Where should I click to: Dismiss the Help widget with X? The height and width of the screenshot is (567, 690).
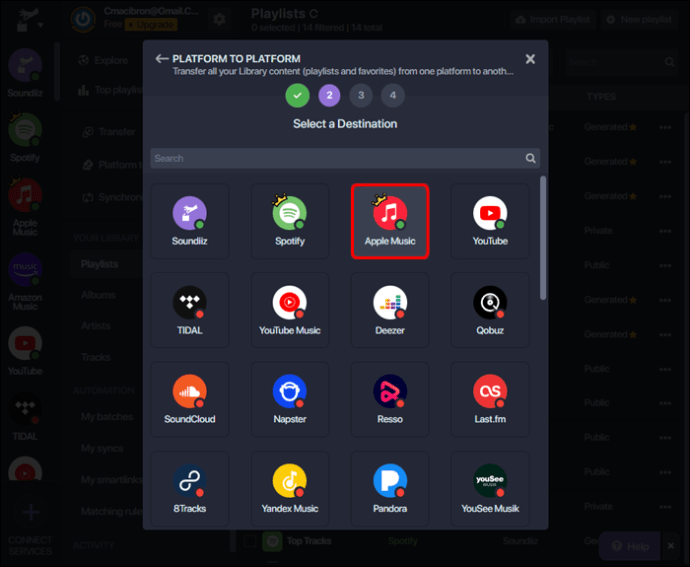(x=671, y=546)
